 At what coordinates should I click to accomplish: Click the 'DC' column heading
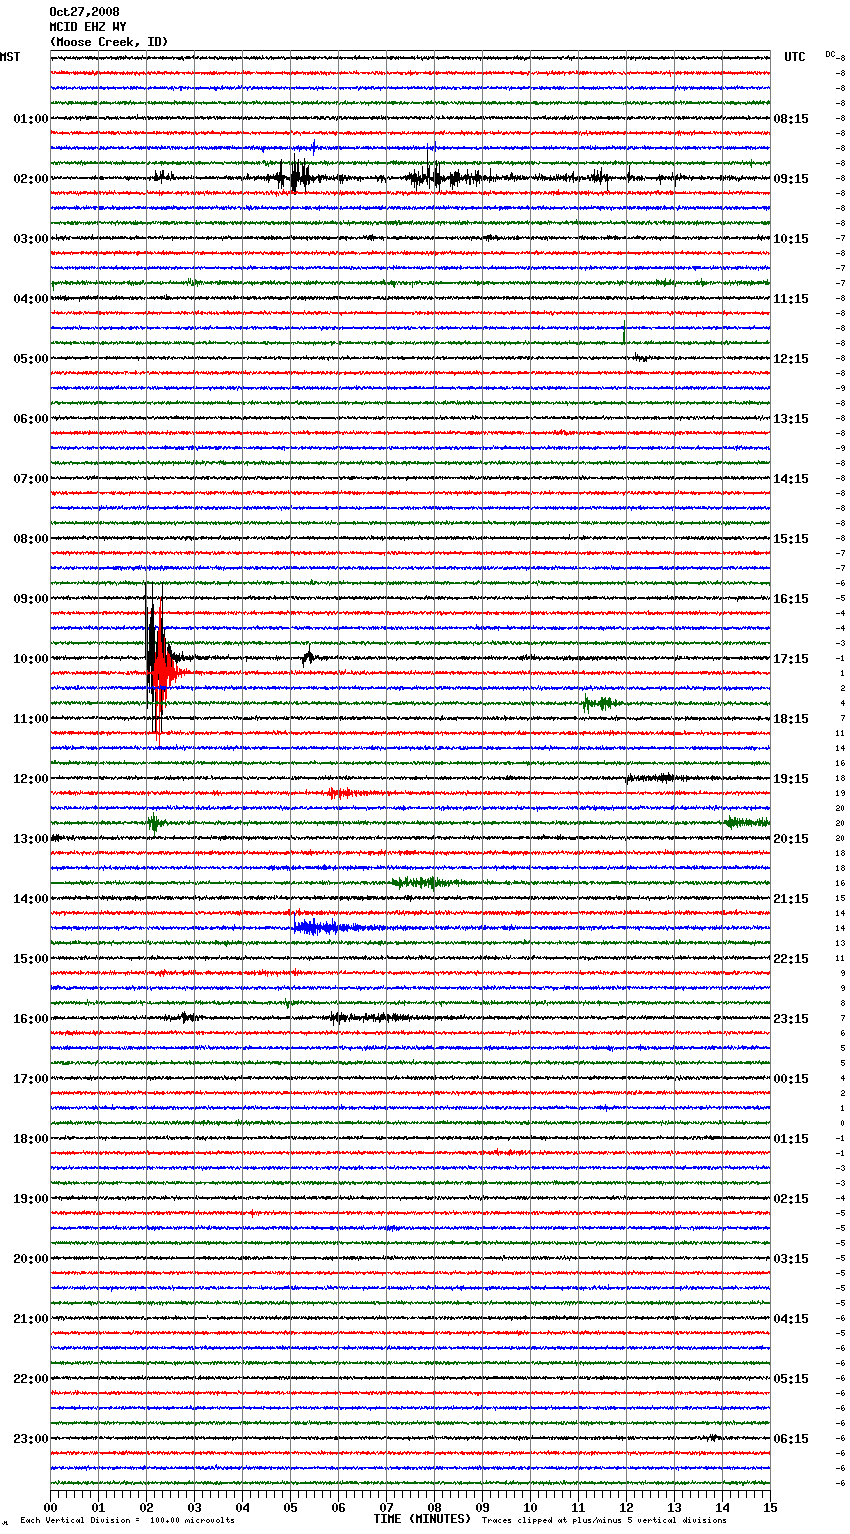[830, 54]
